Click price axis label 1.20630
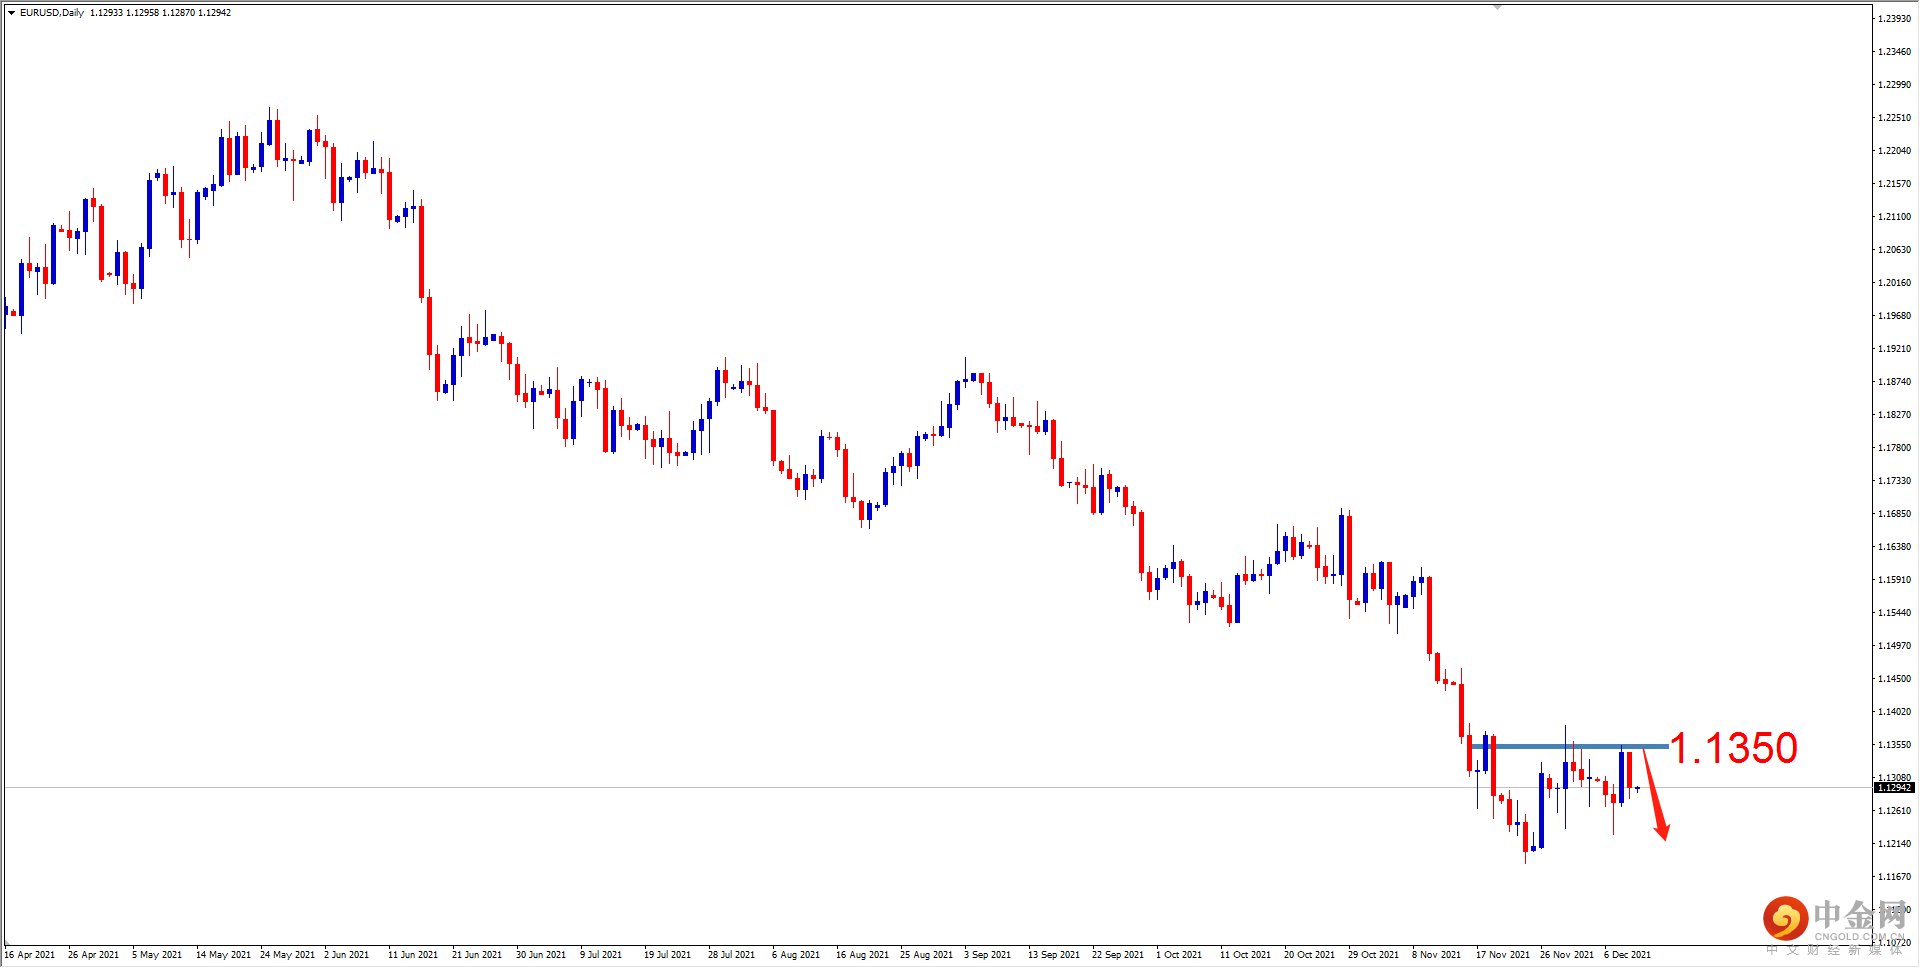The height and width of the screenshot is (968, 1920). click(1894, 250)
